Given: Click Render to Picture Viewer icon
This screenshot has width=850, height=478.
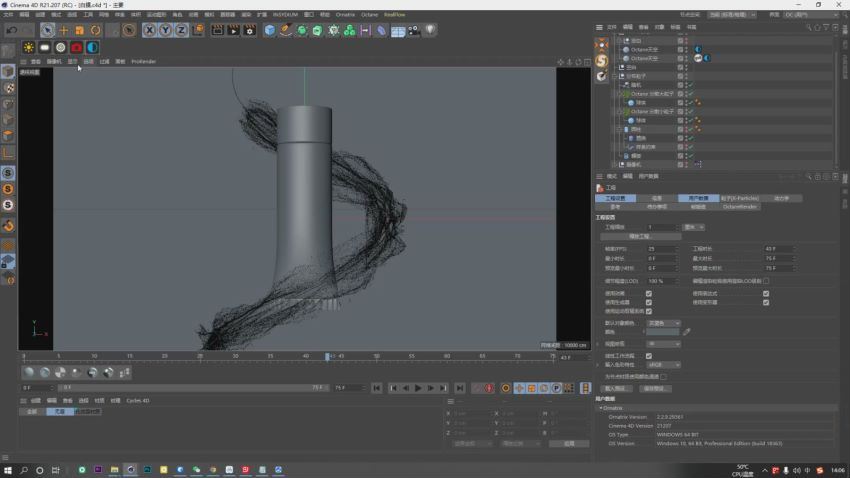Looking at the screenshot, I should point(233,30).
